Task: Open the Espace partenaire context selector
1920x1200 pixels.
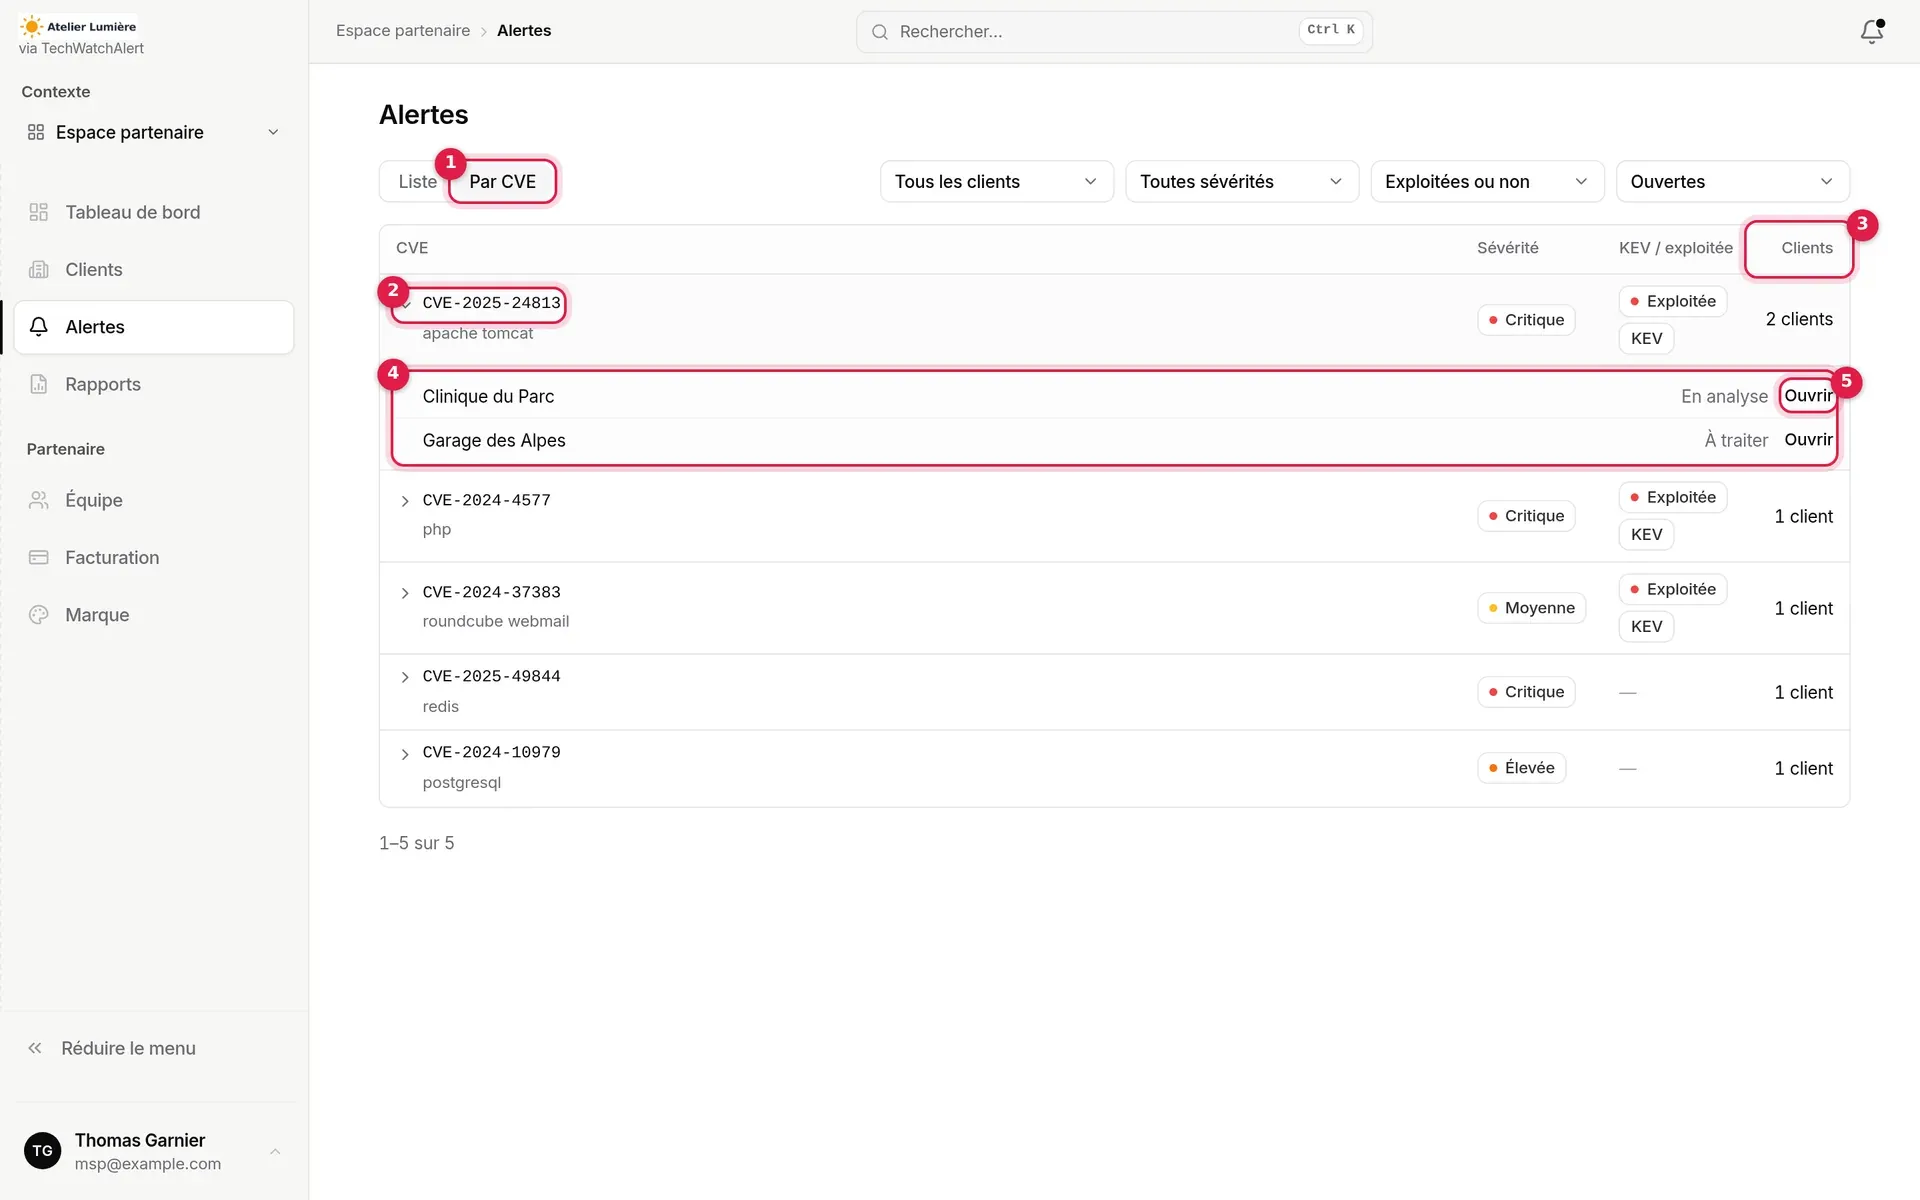Action: coord(154,132)
